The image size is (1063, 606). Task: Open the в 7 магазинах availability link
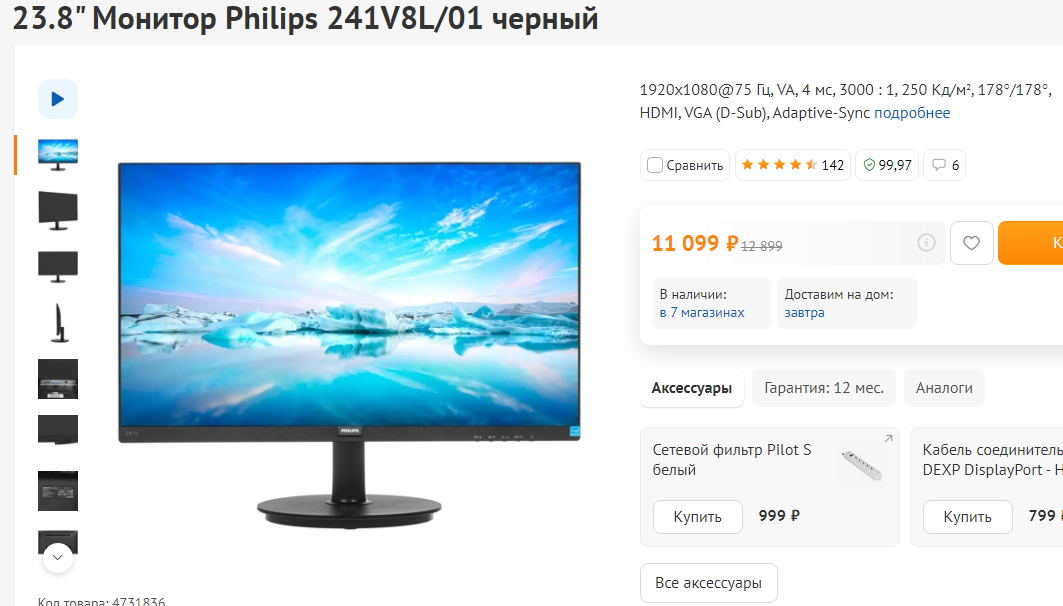[x=702, y=312]
